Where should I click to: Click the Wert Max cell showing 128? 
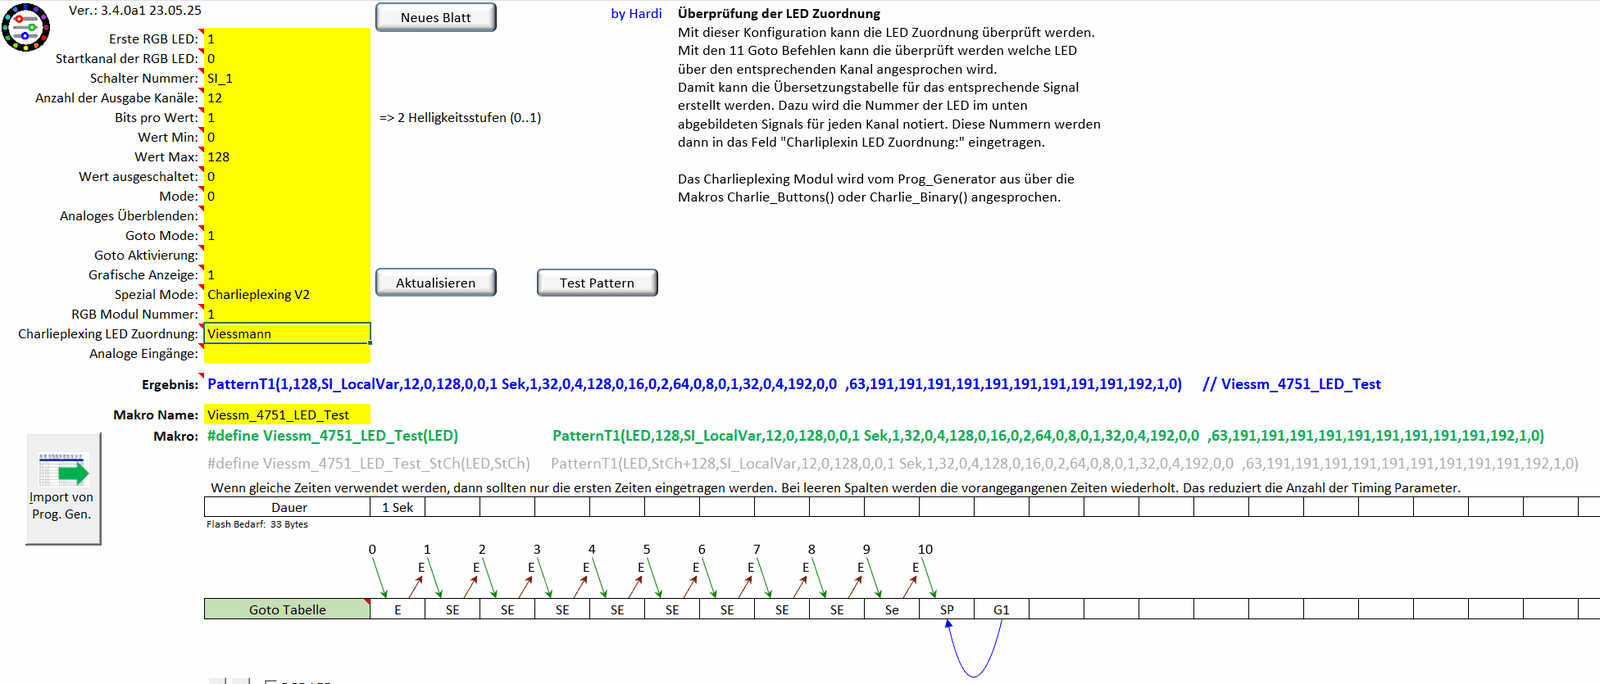pyautogui.click(x=286, y=157)
